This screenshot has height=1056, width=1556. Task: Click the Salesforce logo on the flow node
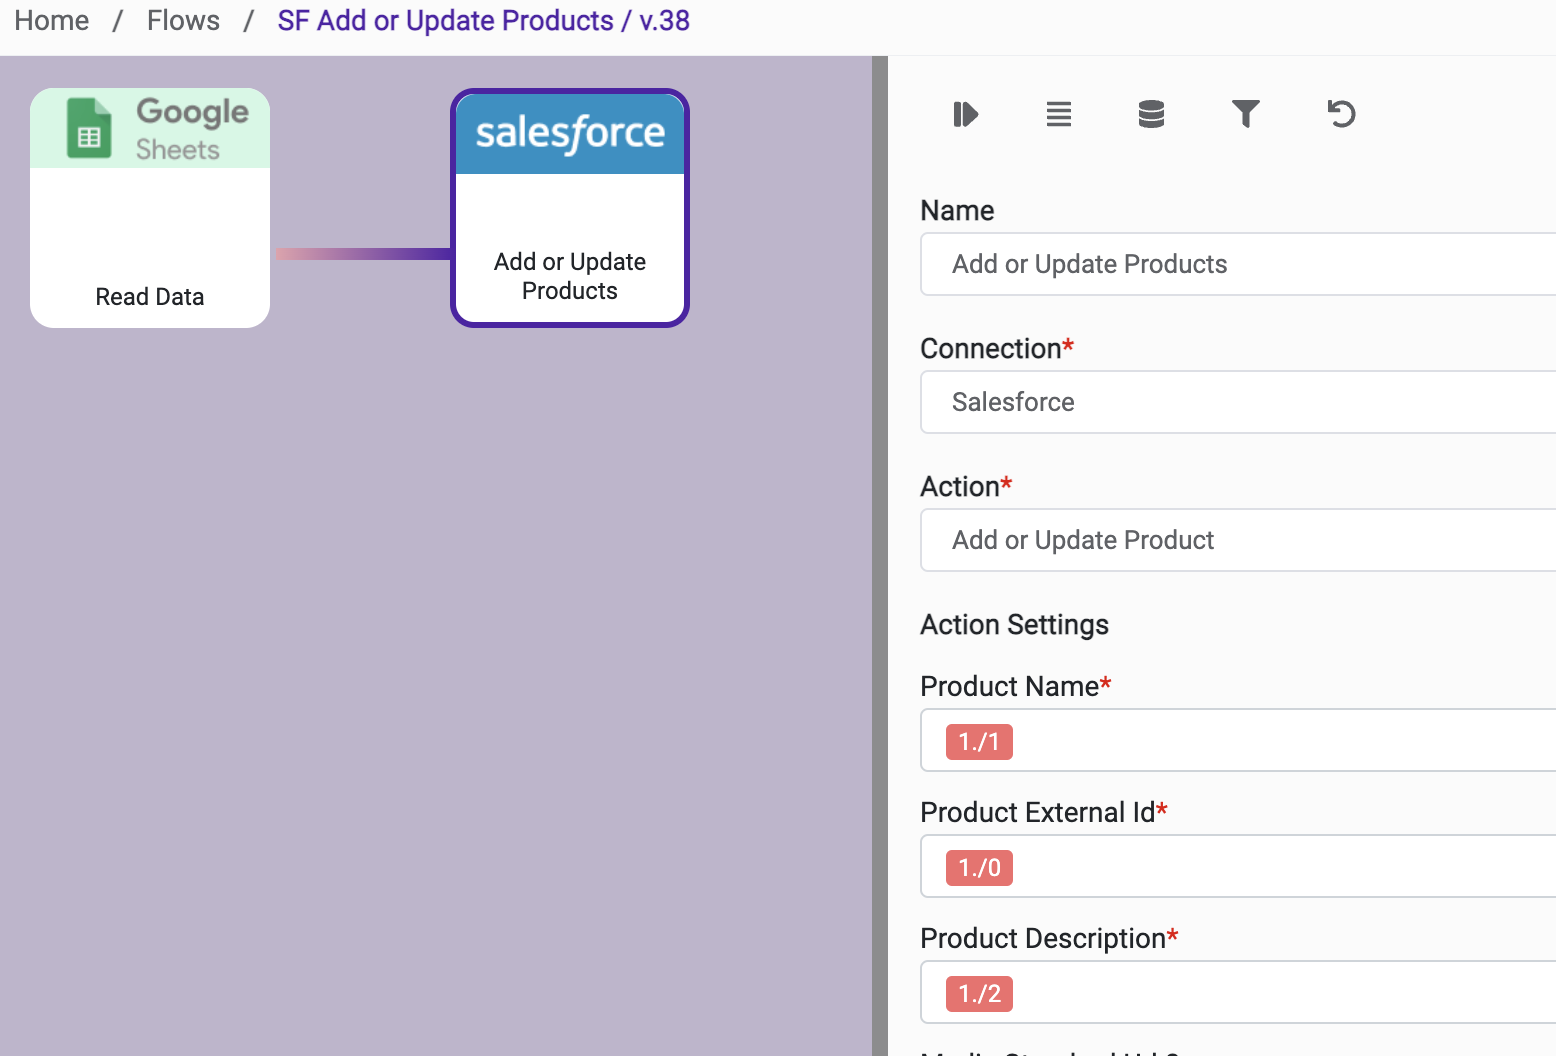point(569,132)
